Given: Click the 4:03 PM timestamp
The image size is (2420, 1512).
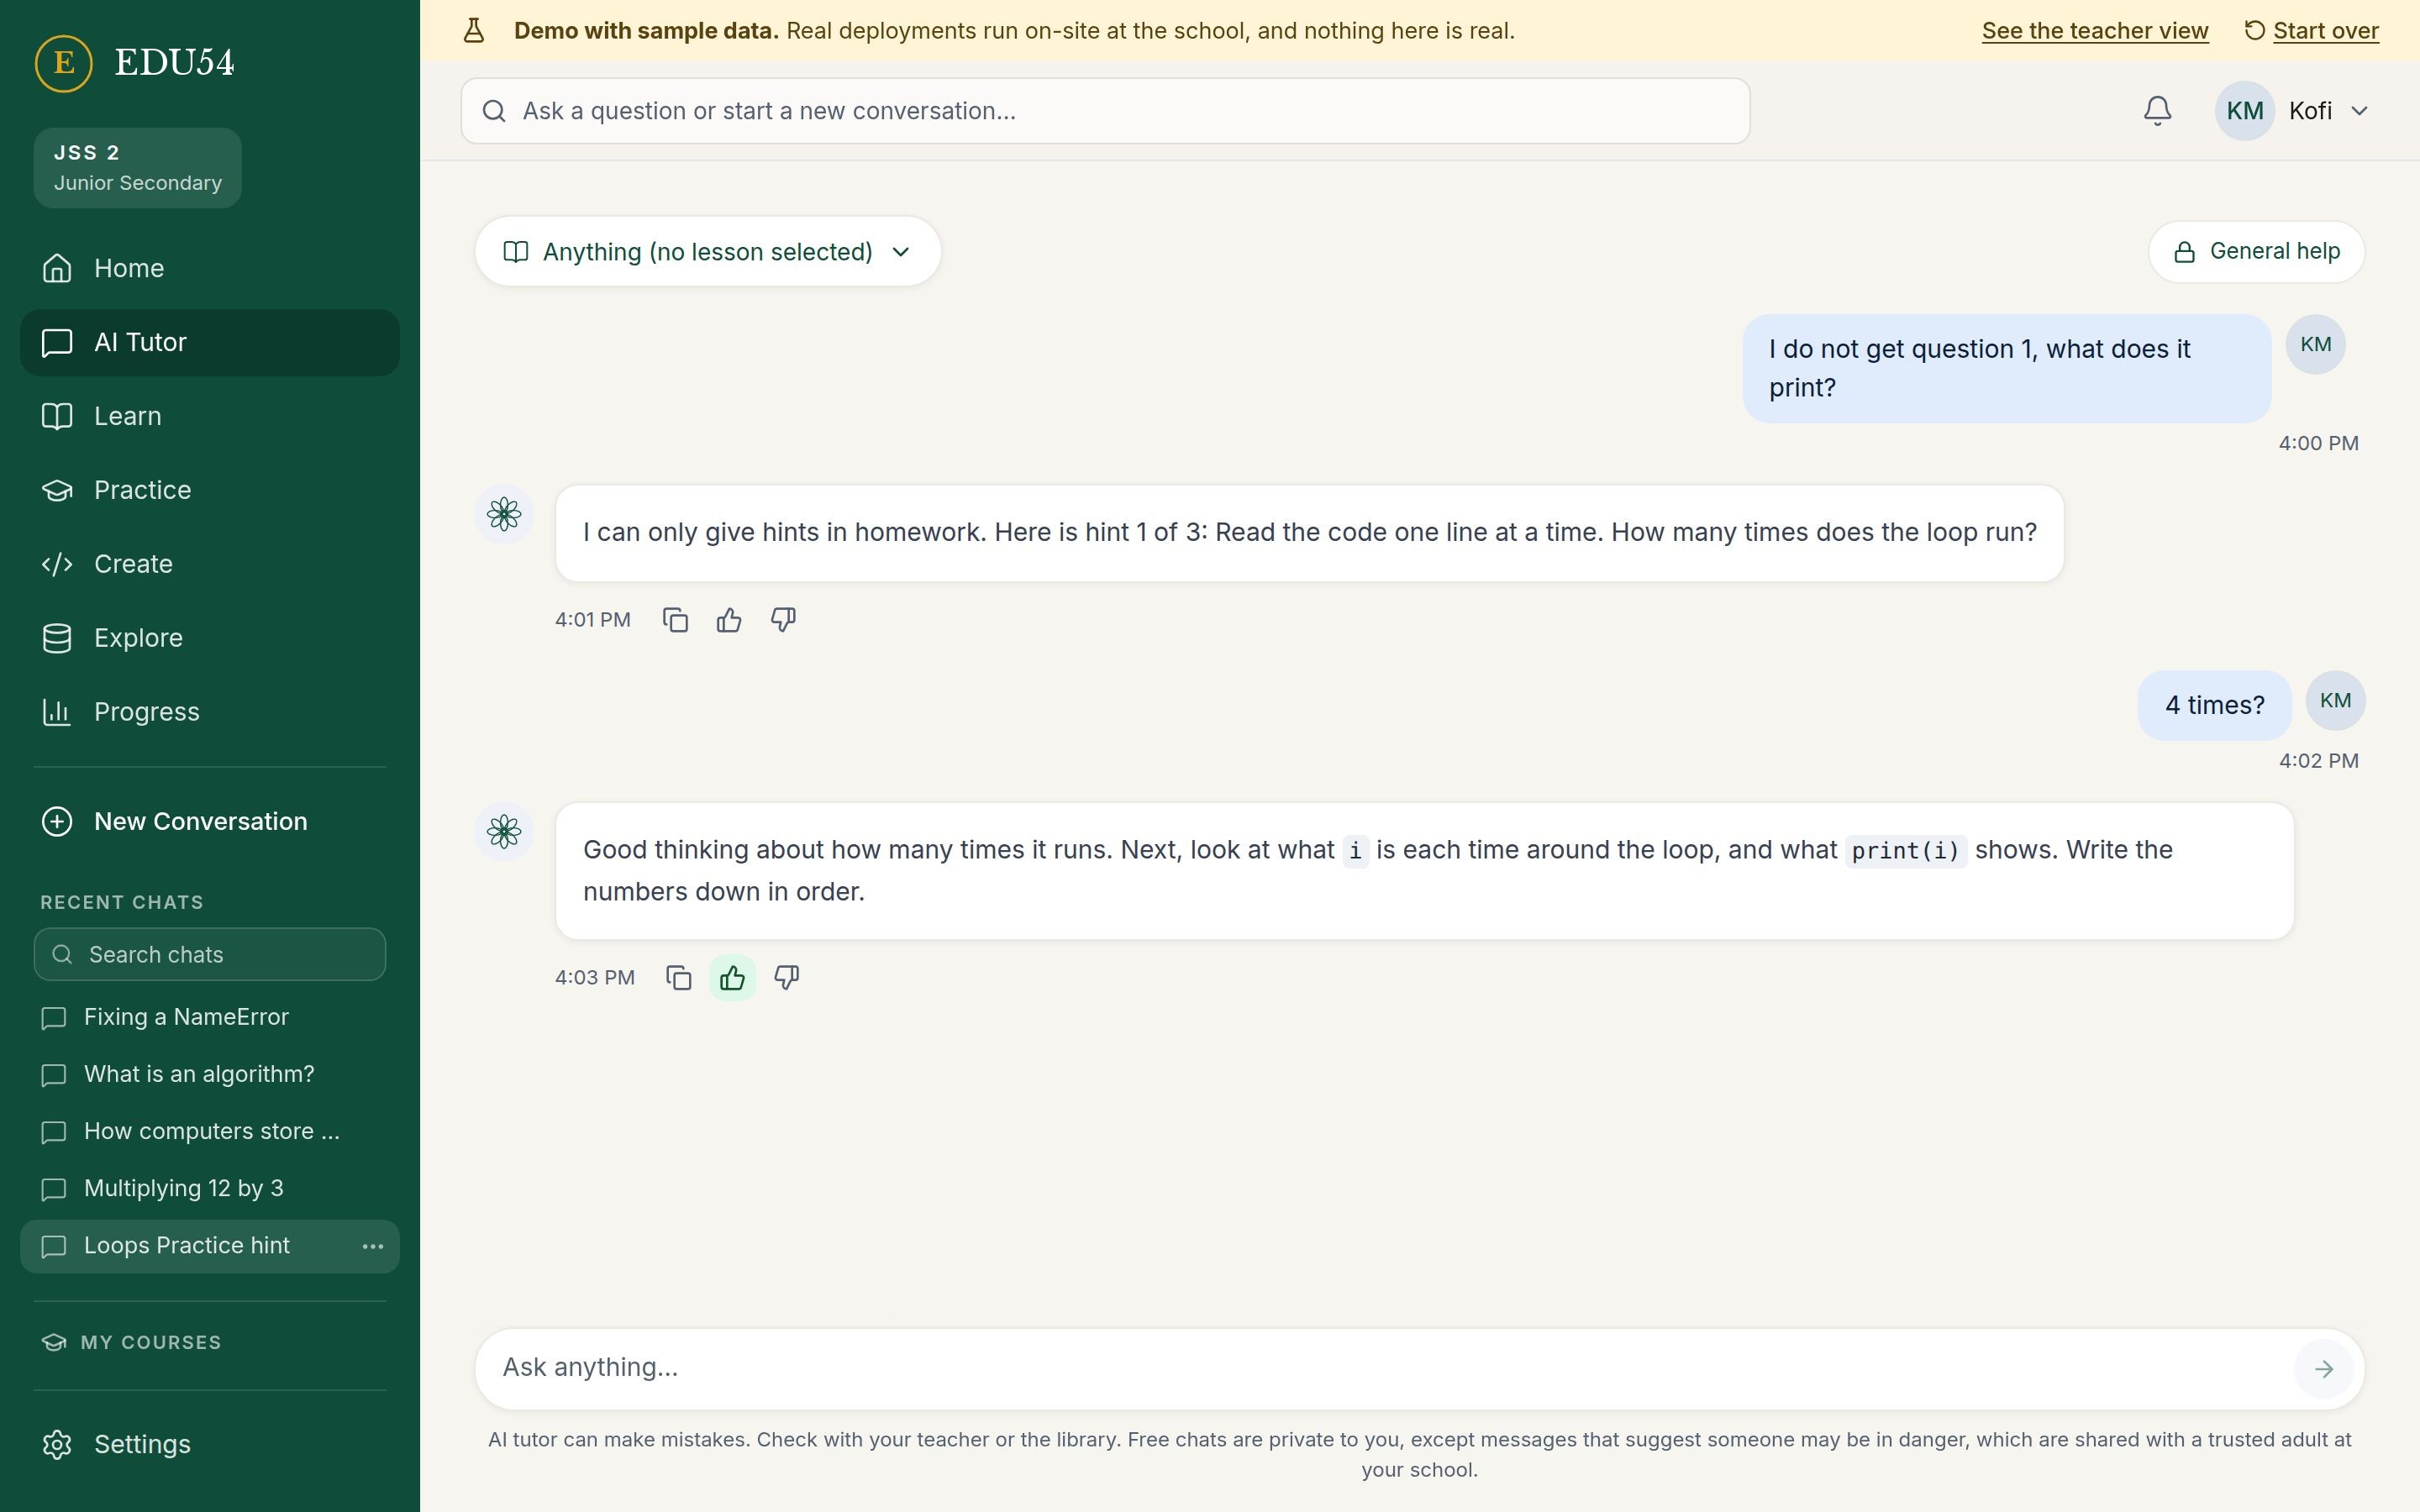Looking at the screenshot, I should (595, 978).
